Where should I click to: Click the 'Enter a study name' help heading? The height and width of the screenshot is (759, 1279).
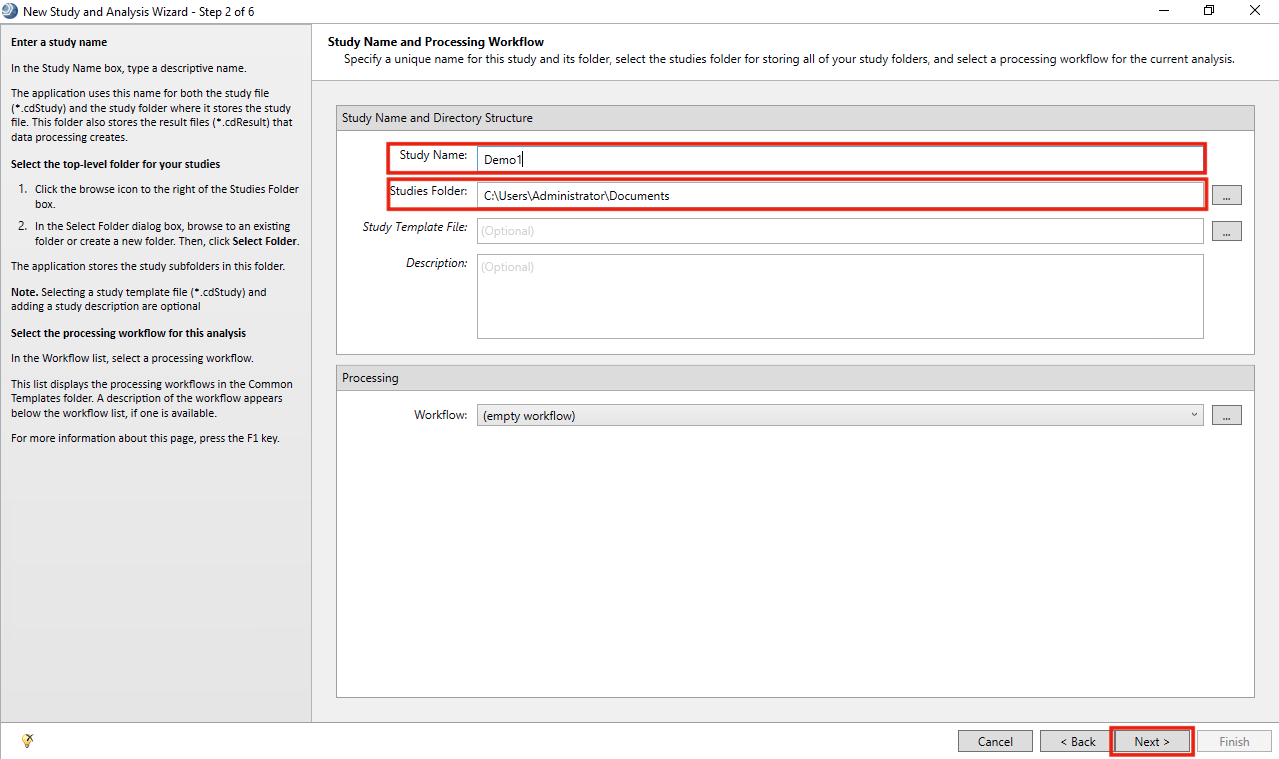point(59,43)
